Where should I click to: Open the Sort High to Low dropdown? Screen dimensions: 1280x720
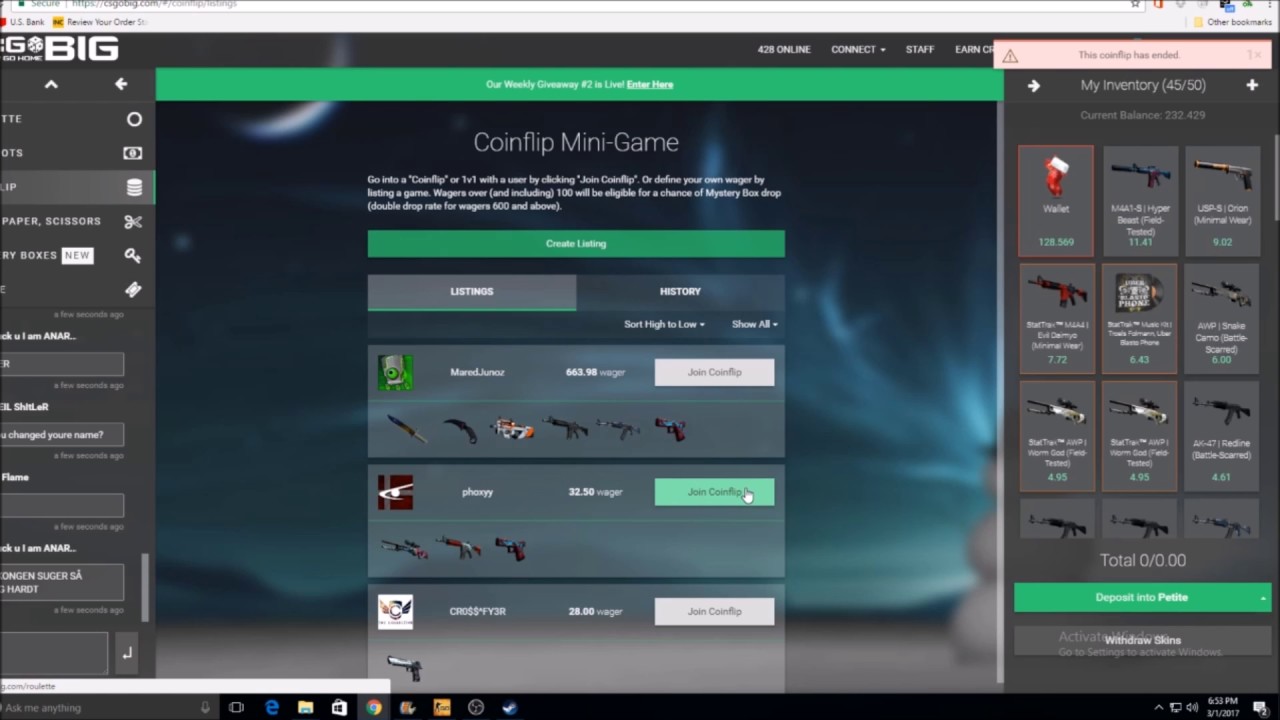click(664, 324)
